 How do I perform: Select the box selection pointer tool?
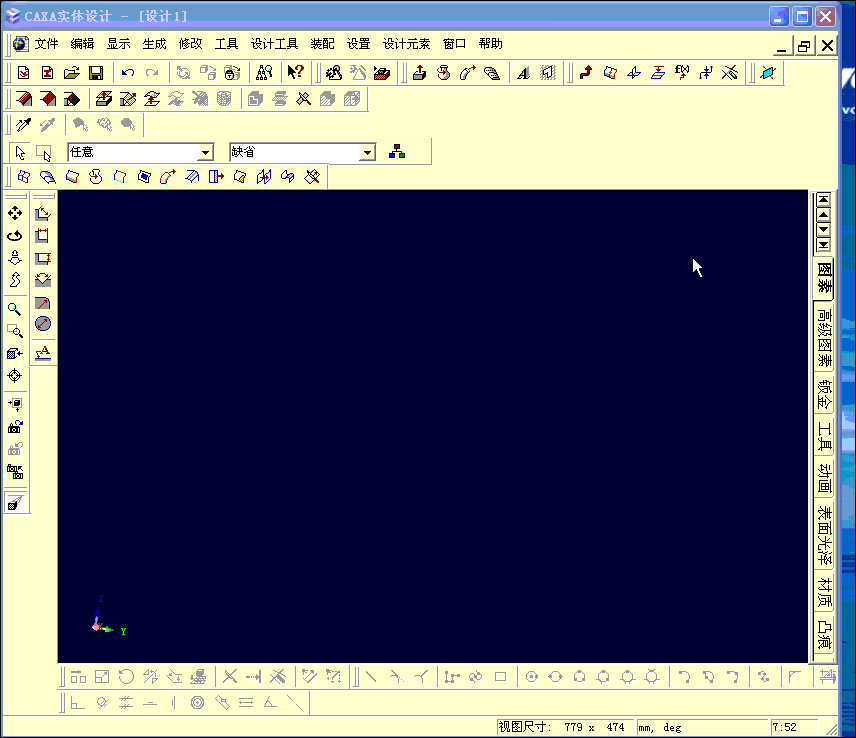coord(44,152)
